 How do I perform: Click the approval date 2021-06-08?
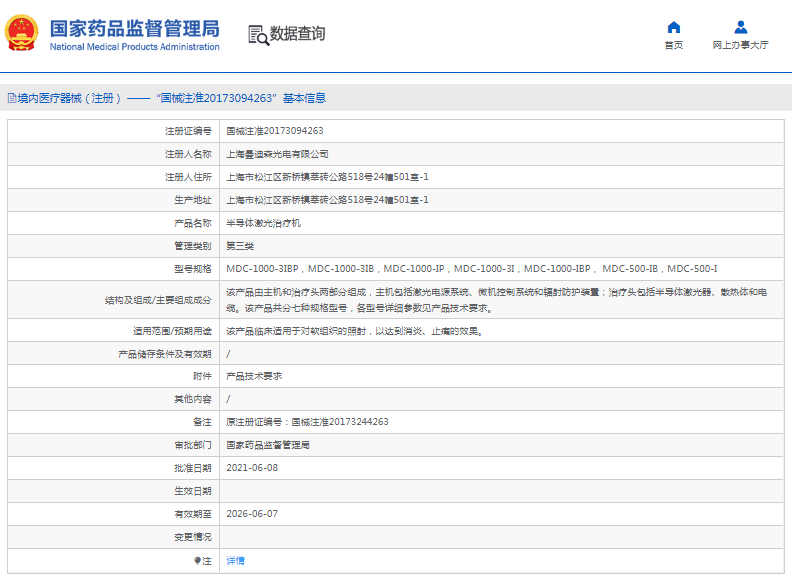(x=251, y=468)
